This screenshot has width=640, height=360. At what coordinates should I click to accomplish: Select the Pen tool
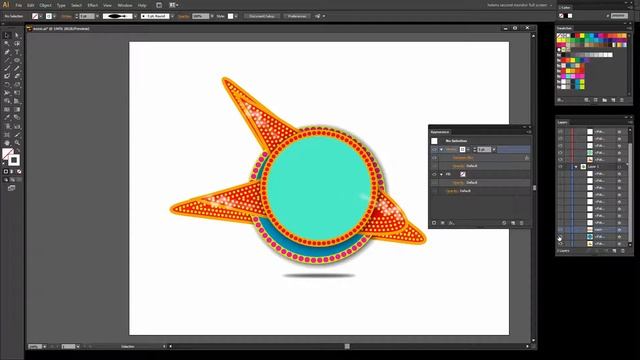pyautogui.click(x=7, y=52)
